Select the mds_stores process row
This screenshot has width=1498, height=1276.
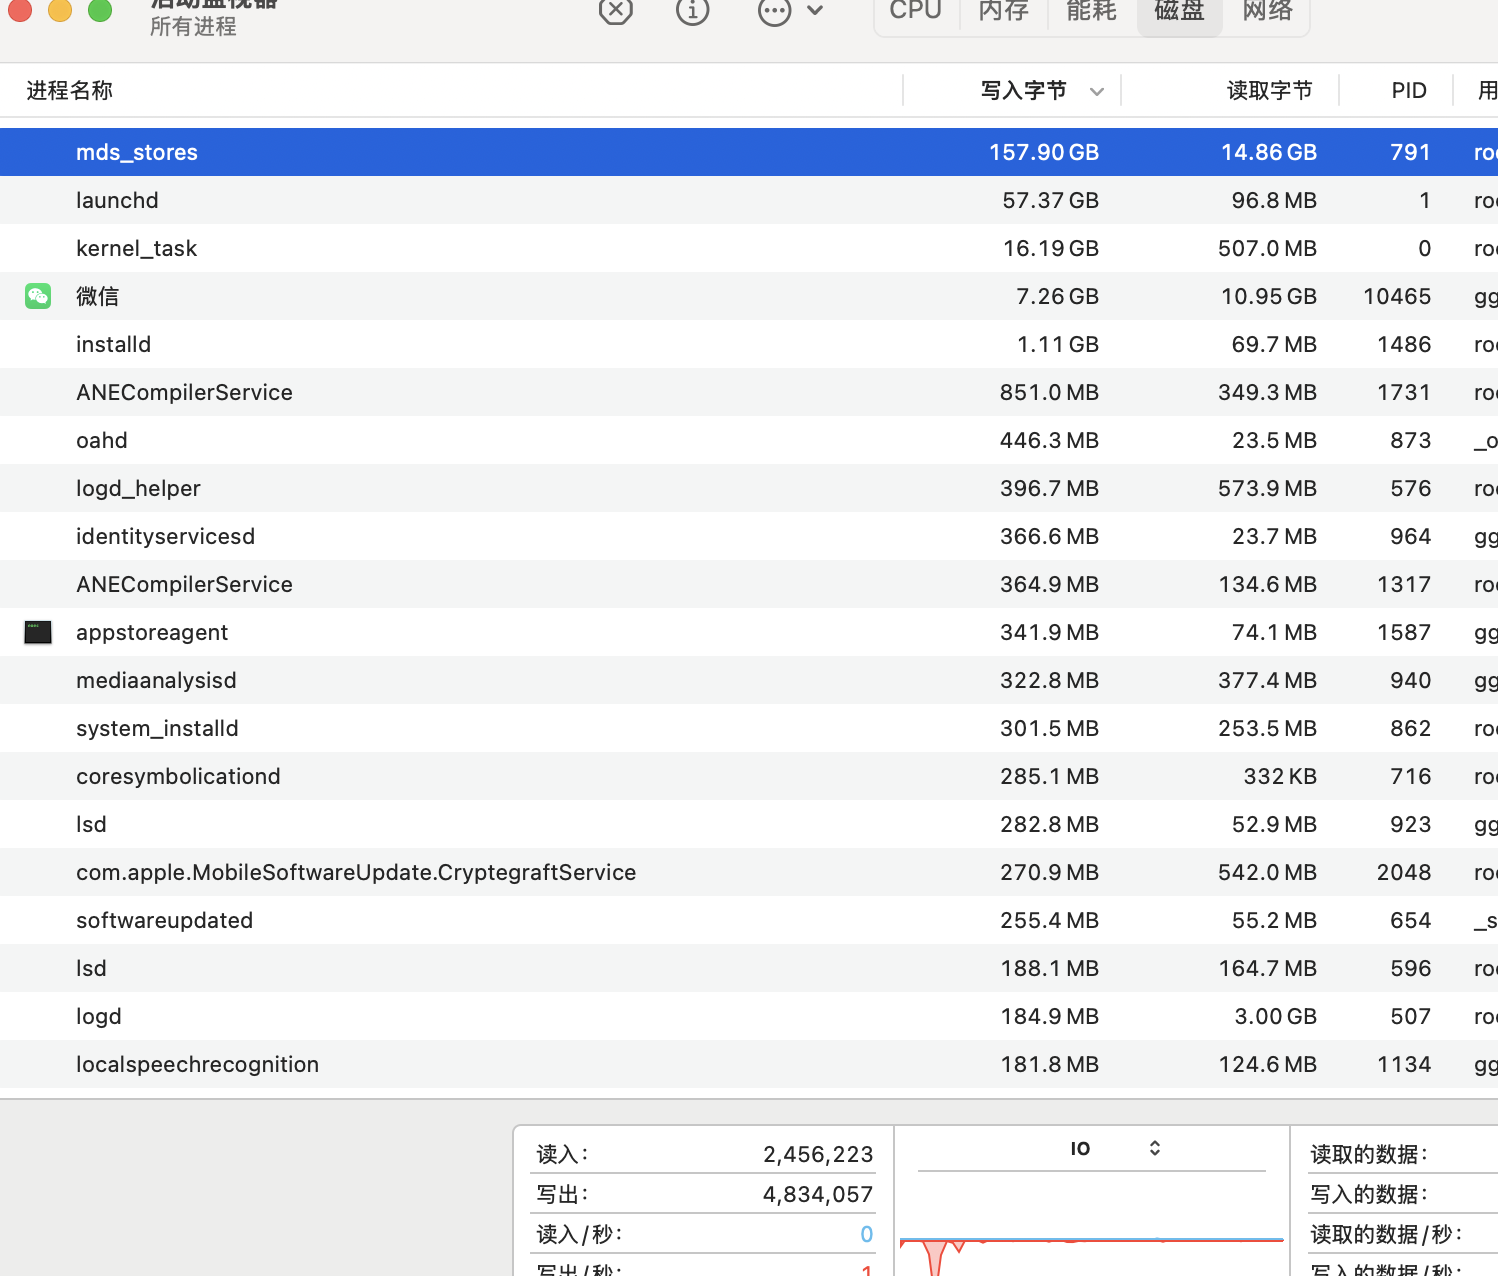point(749,152)
